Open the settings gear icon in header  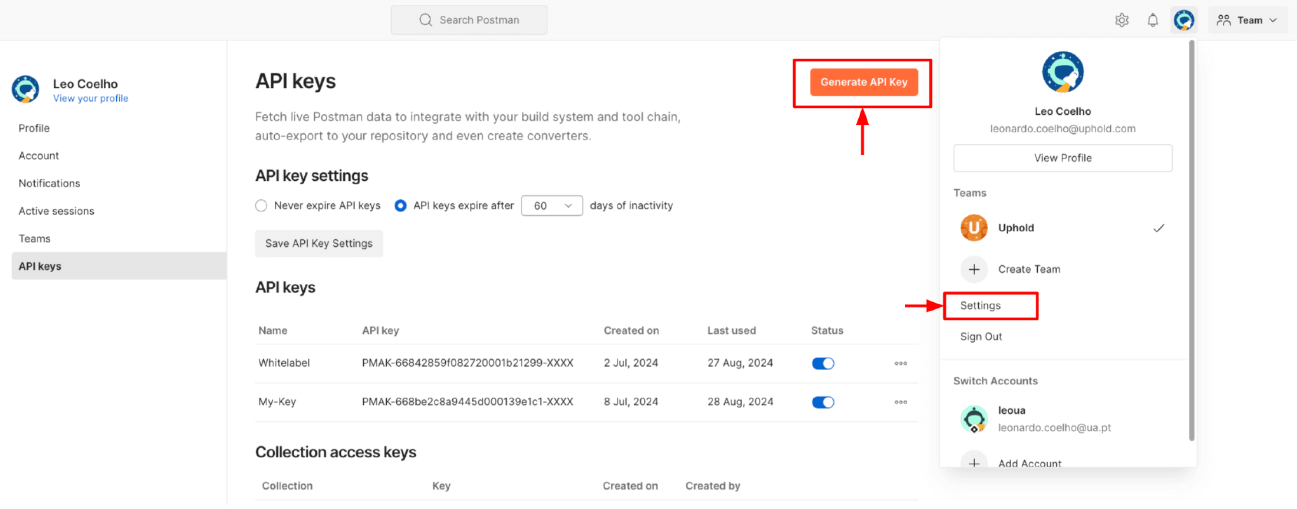[x=1122, y=20]
